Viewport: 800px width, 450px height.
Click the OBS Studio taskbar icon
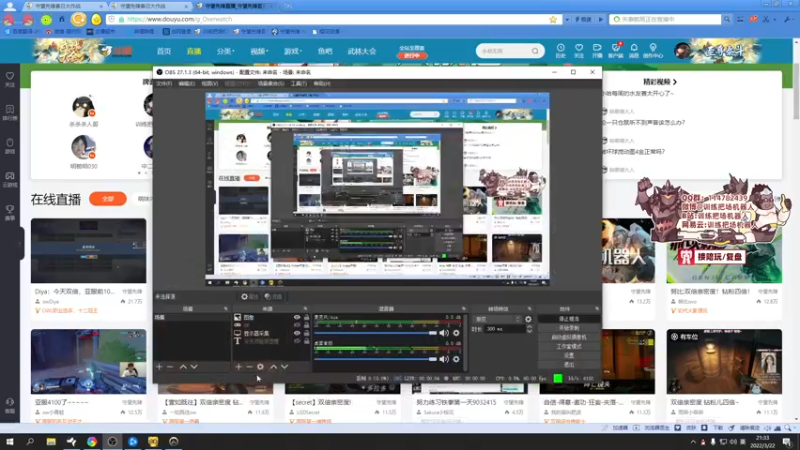click(112, 442)
